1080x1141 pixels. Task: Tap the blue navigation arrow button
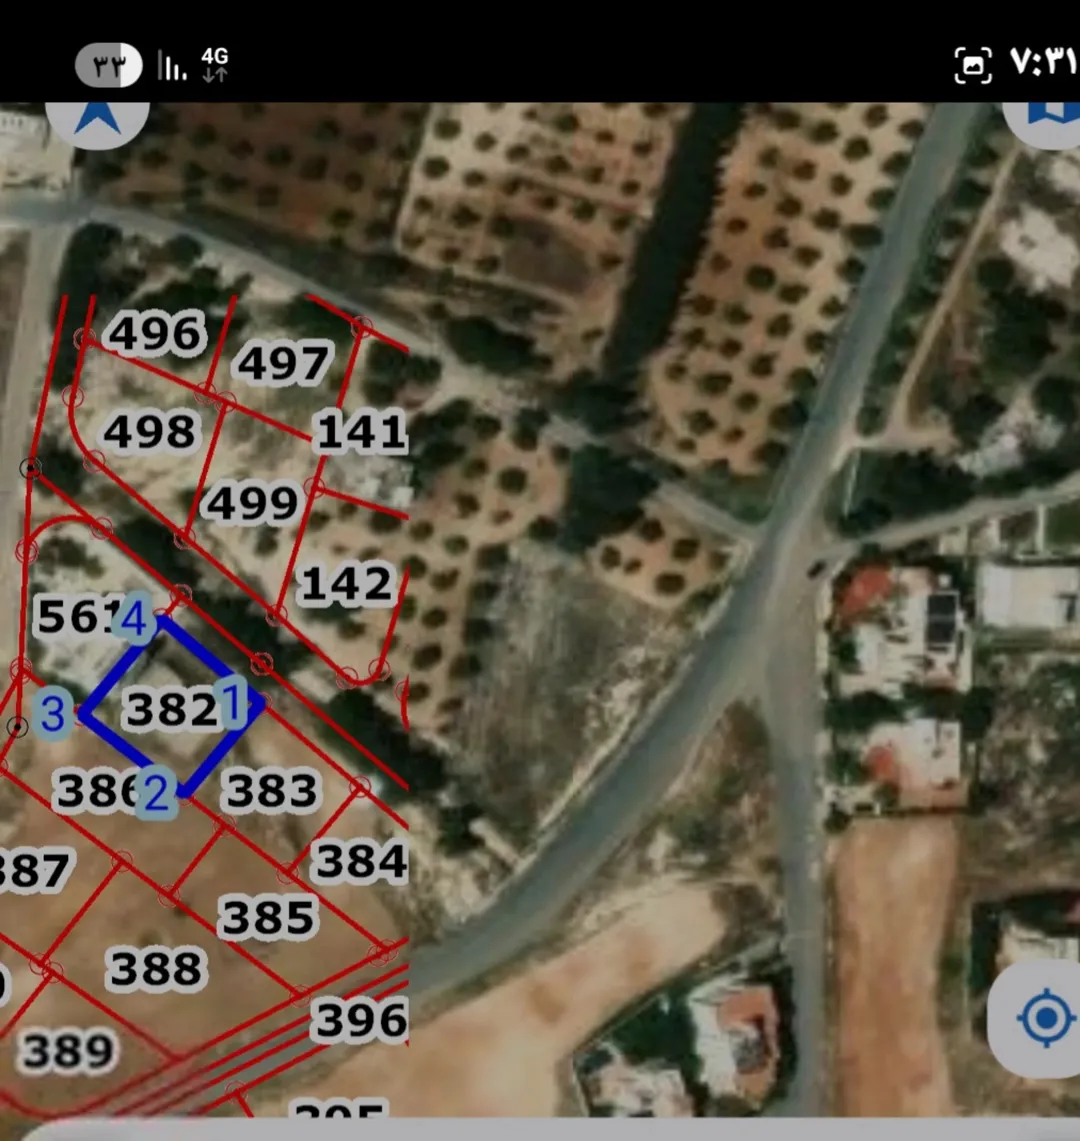pos(98,120)
